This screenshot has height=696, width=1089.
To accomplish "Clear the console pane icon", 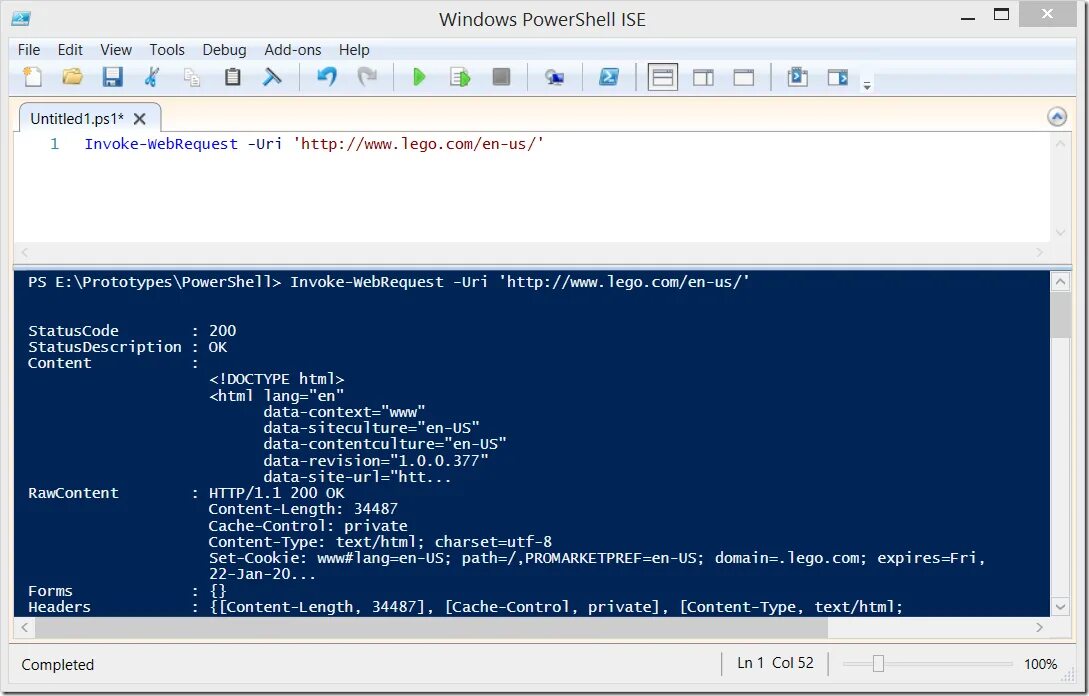I will [x=272, y=76].
